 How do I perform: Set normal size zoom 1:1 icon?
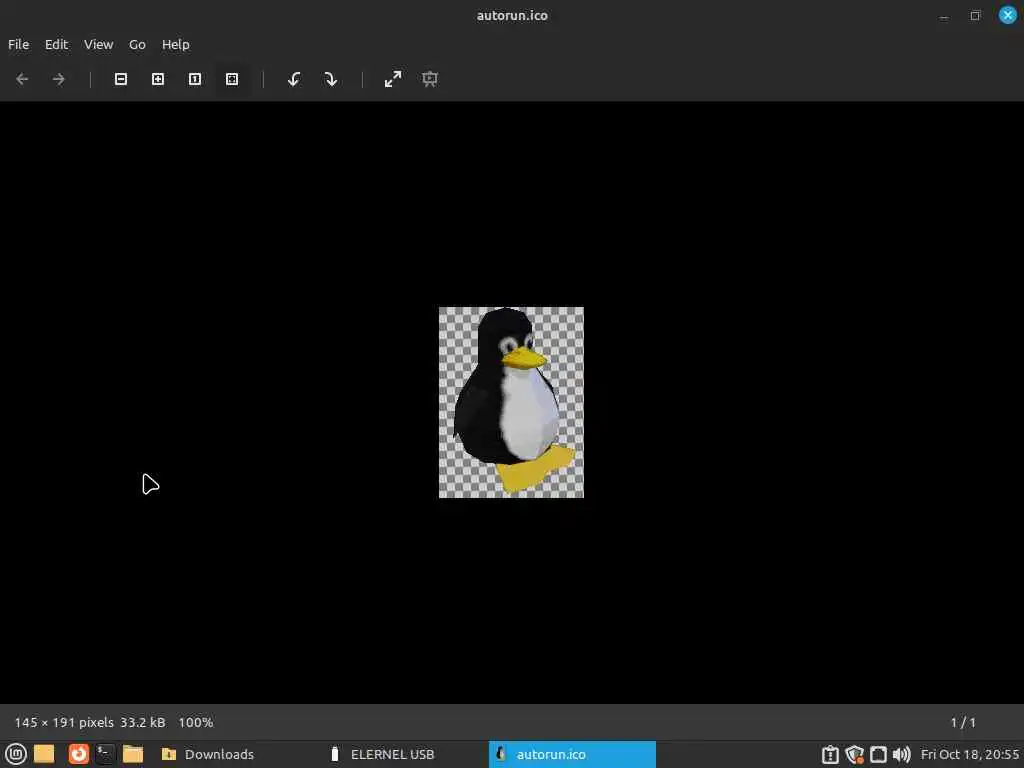click(x=195, y=79)
